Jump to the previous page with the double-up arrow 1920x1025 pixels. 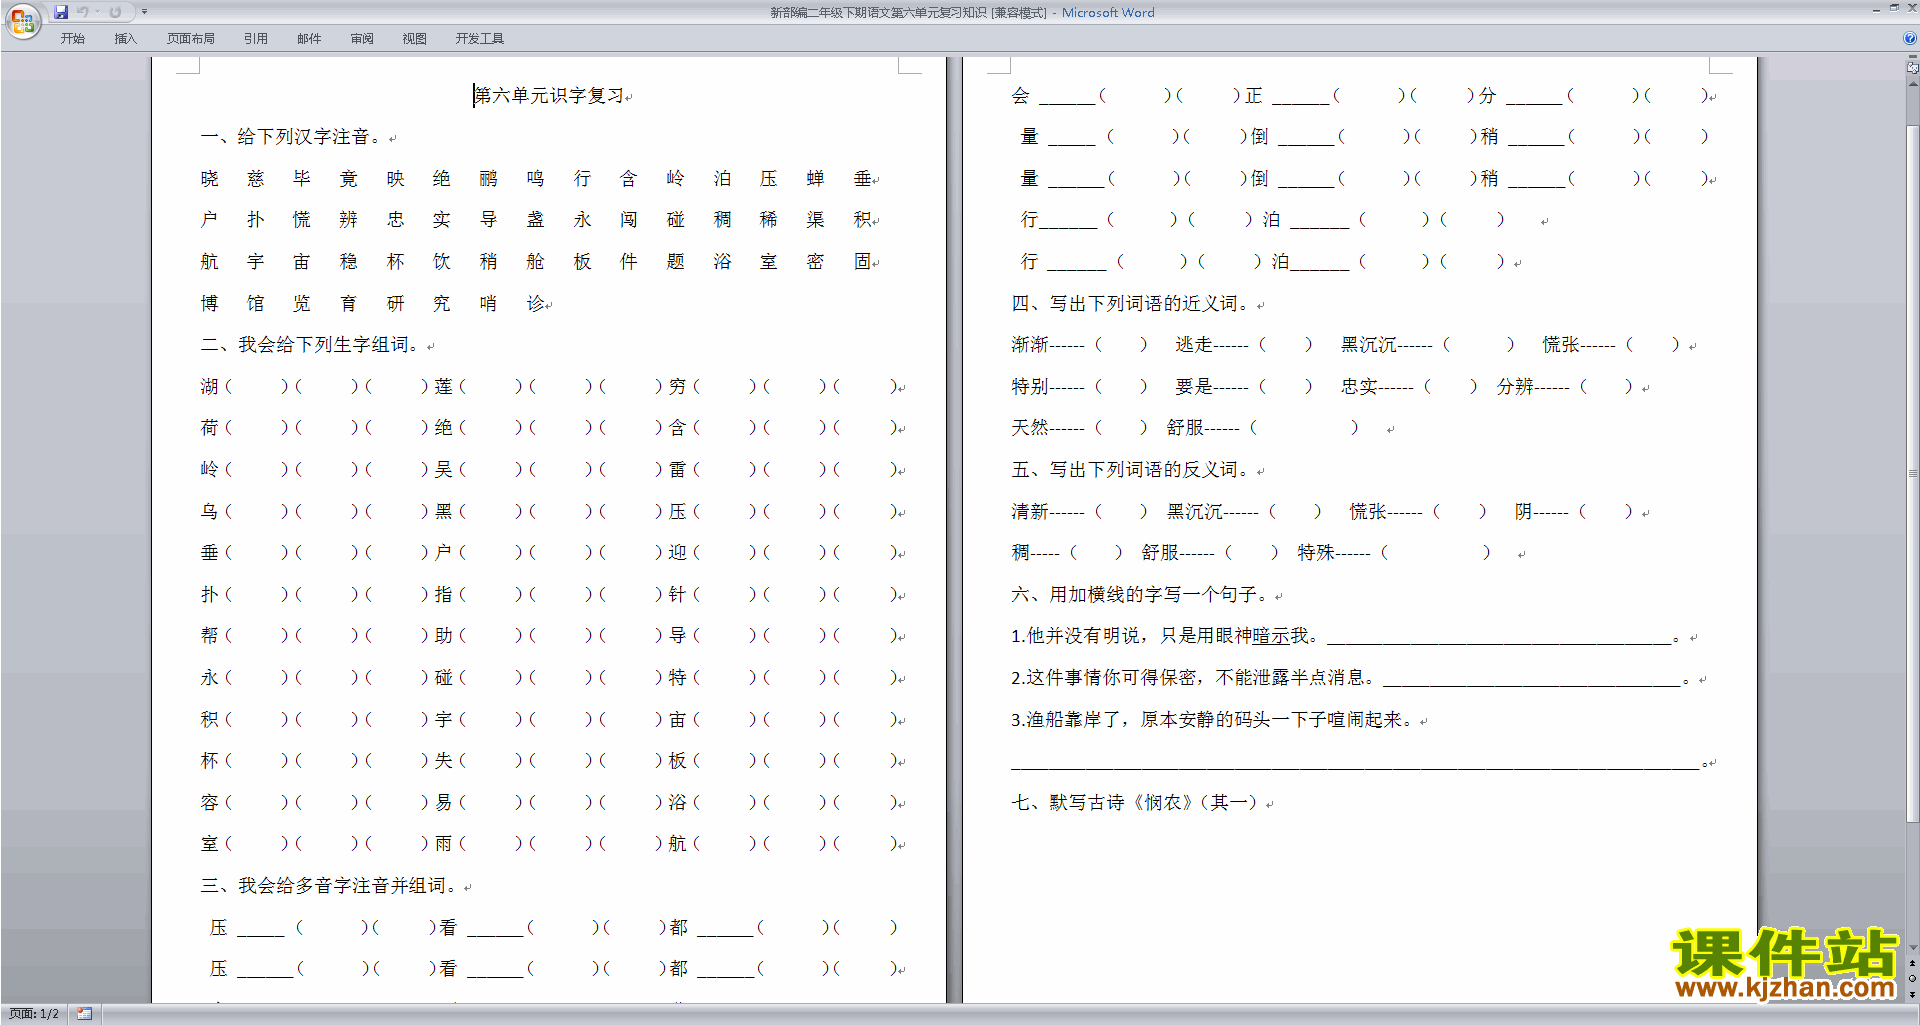1912,963
